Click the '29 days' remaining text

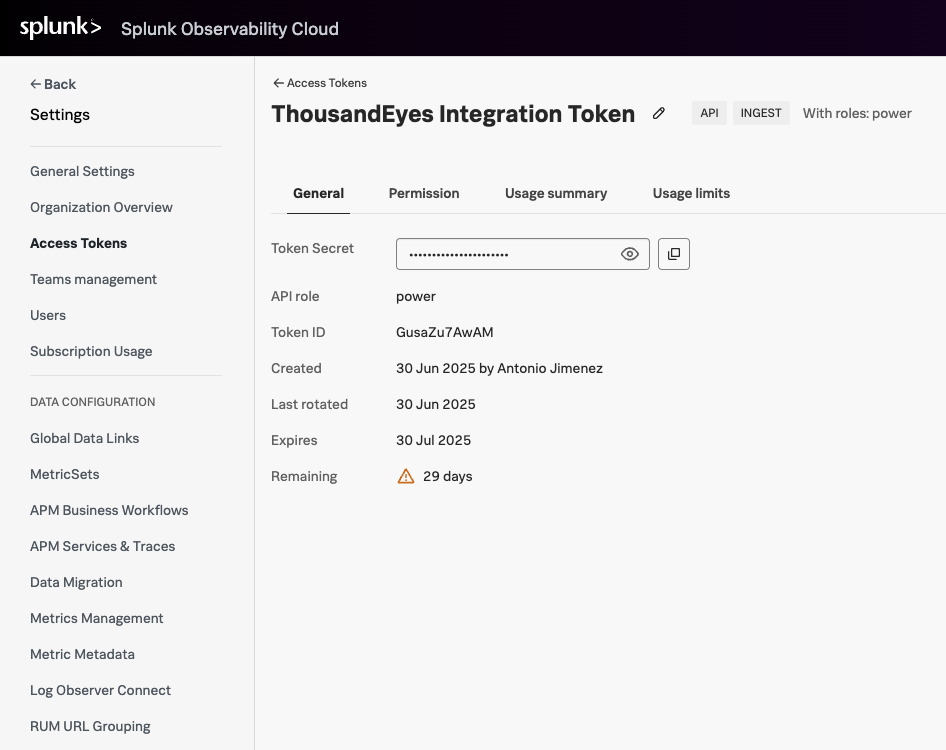pyautogui.click(x=448, y=477)
